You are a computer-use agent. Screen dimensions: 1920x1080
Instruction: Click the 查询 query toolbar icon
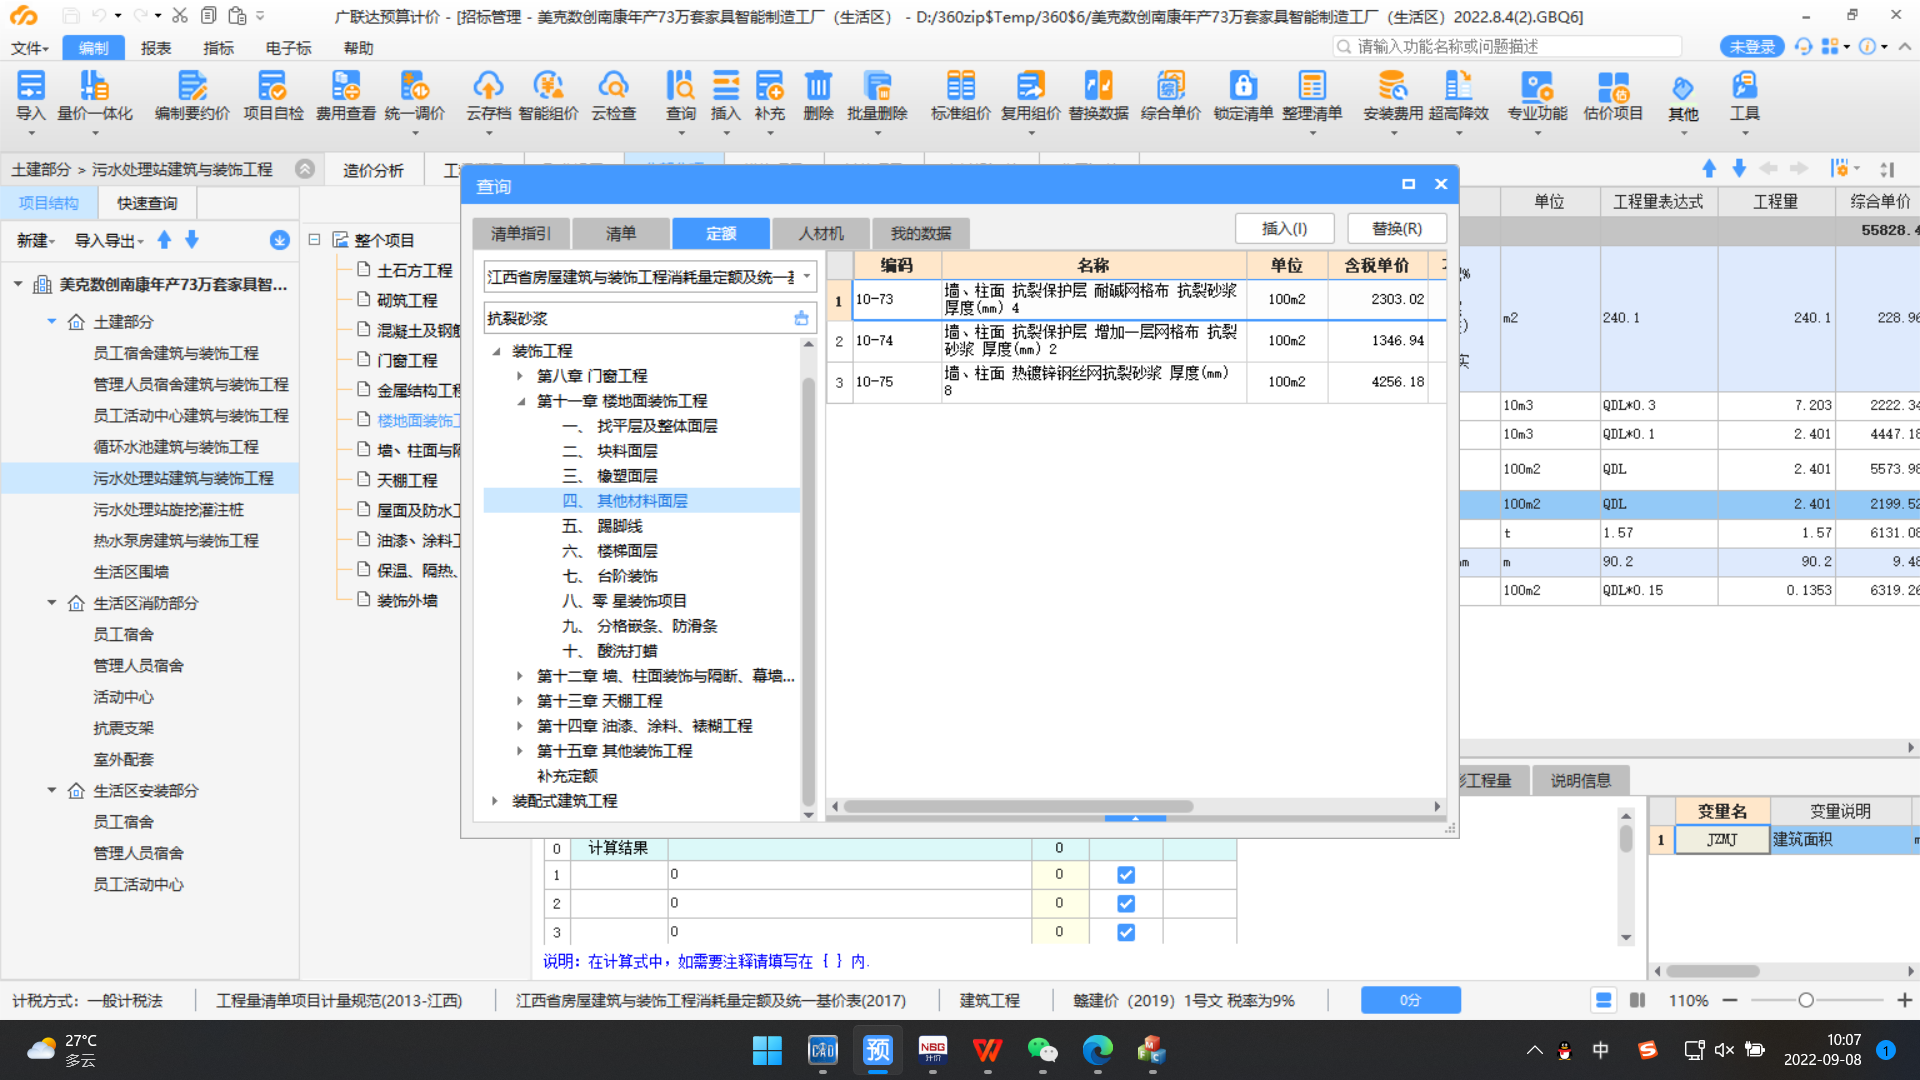point(681,97)
